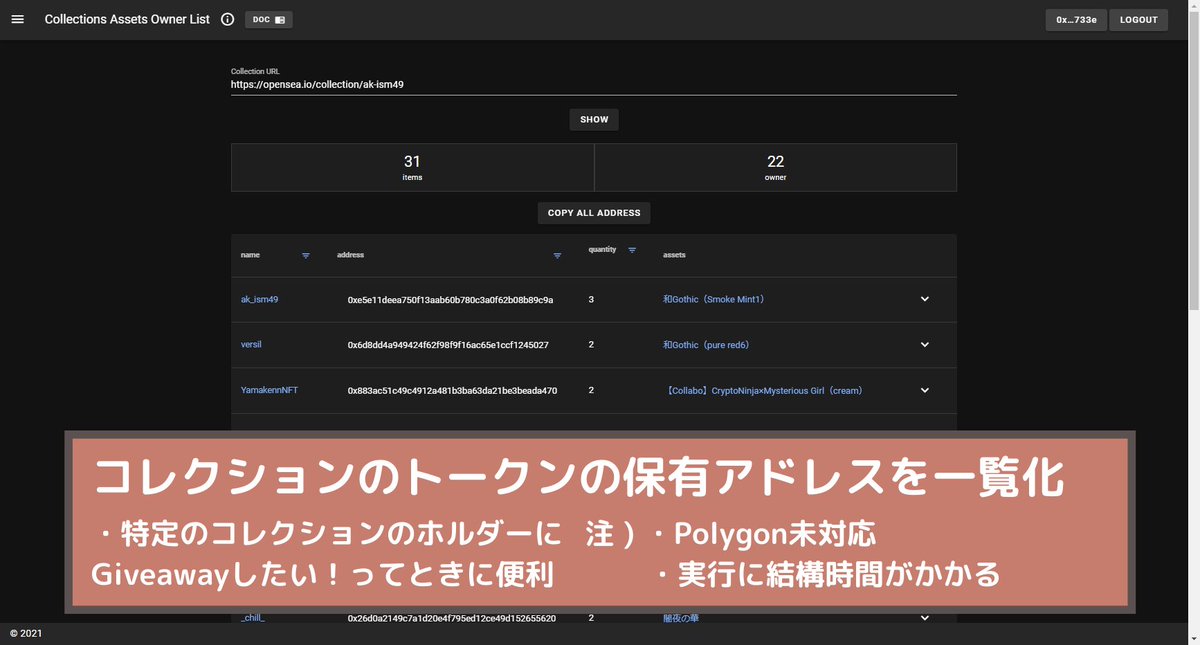Open the DOC documentation badge
Viewport: 1200px width, 645px height.
268,18
